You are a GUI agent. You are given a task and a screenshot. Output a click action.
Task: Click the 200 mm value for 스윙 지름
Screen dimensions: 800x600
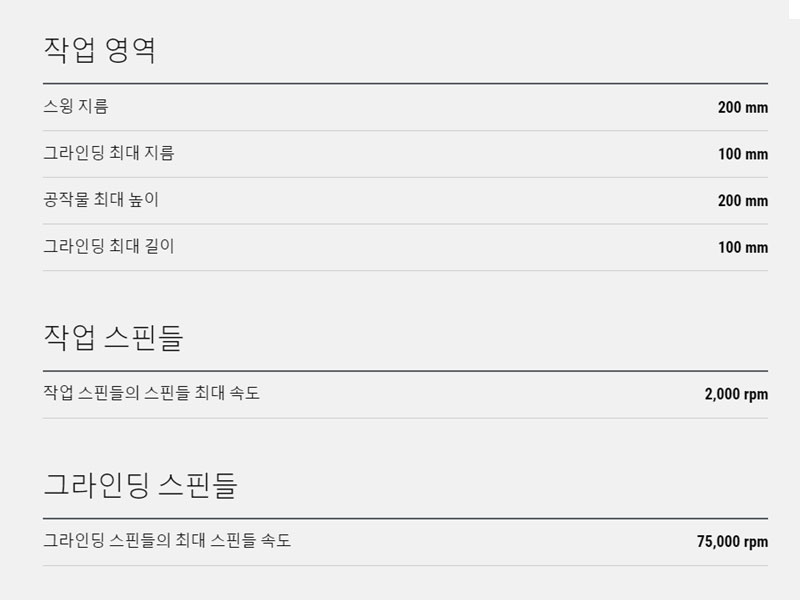tap(742, 107)
